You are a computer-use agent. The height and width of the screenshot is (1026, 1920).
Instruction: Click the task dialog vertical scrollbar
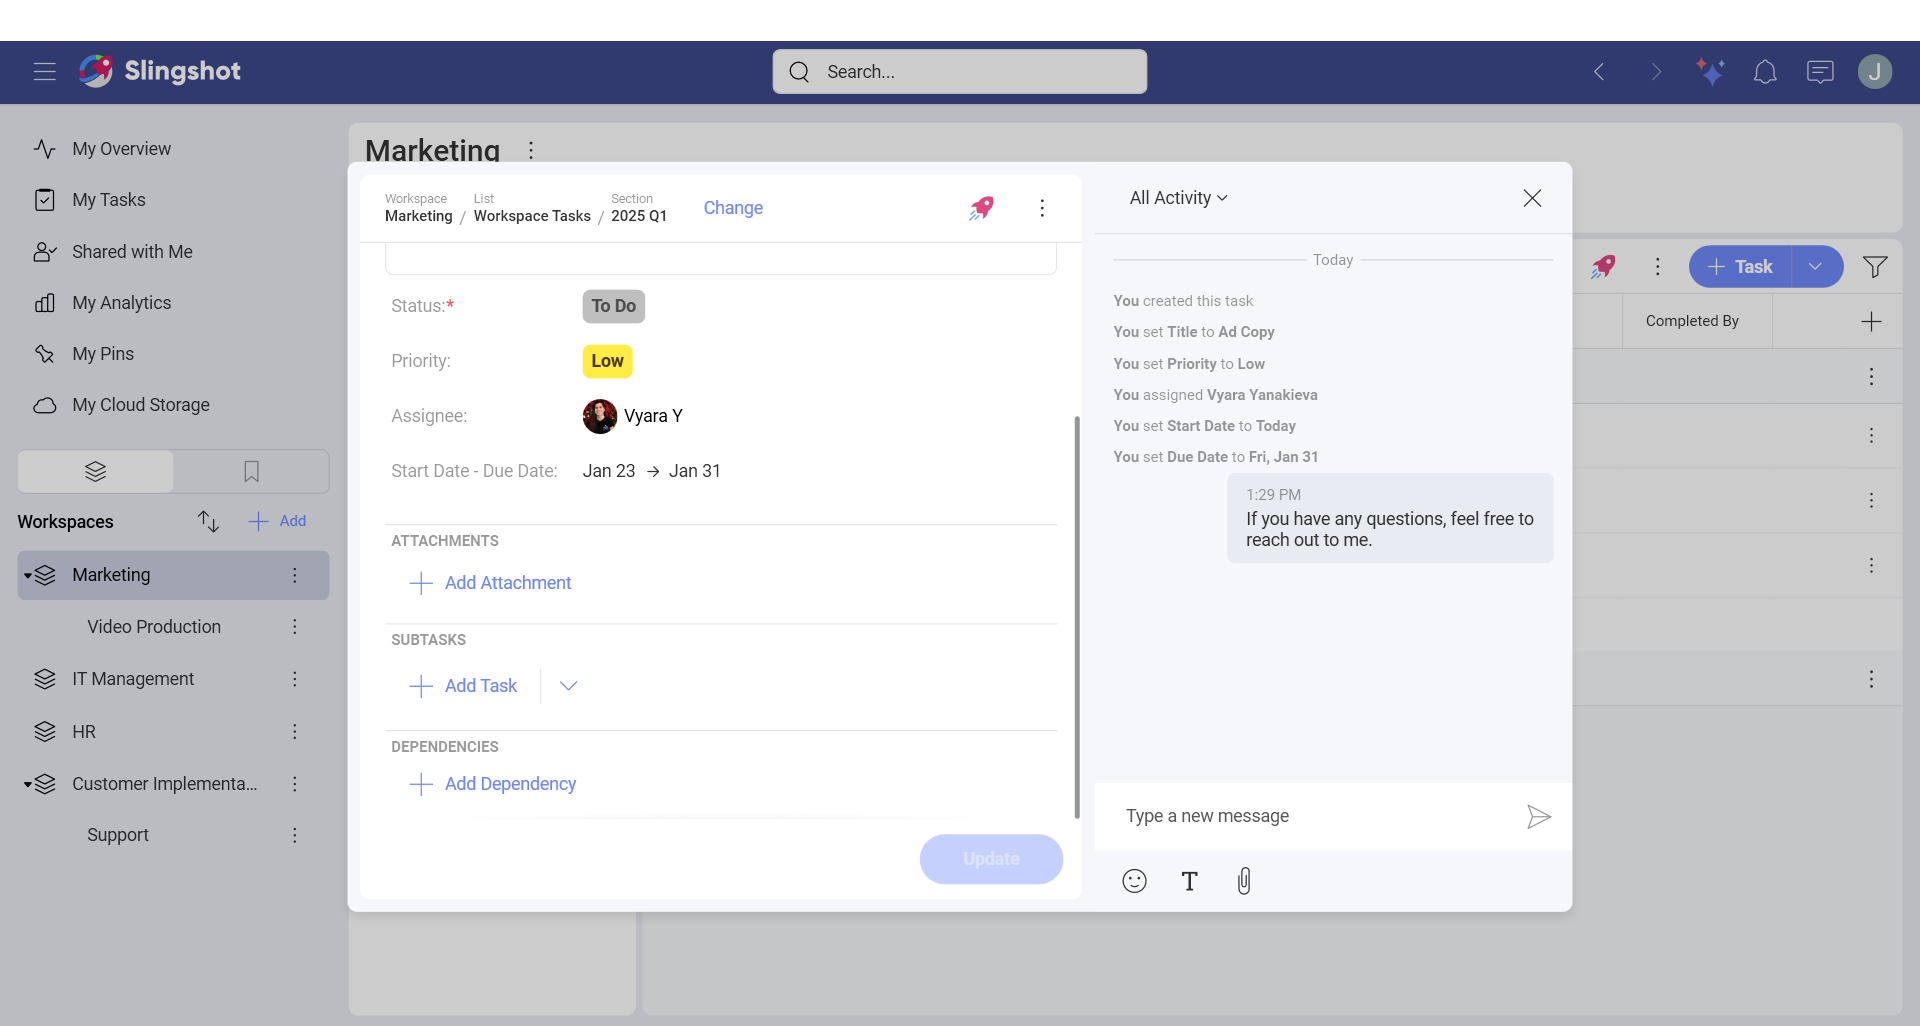[1077, 616]
